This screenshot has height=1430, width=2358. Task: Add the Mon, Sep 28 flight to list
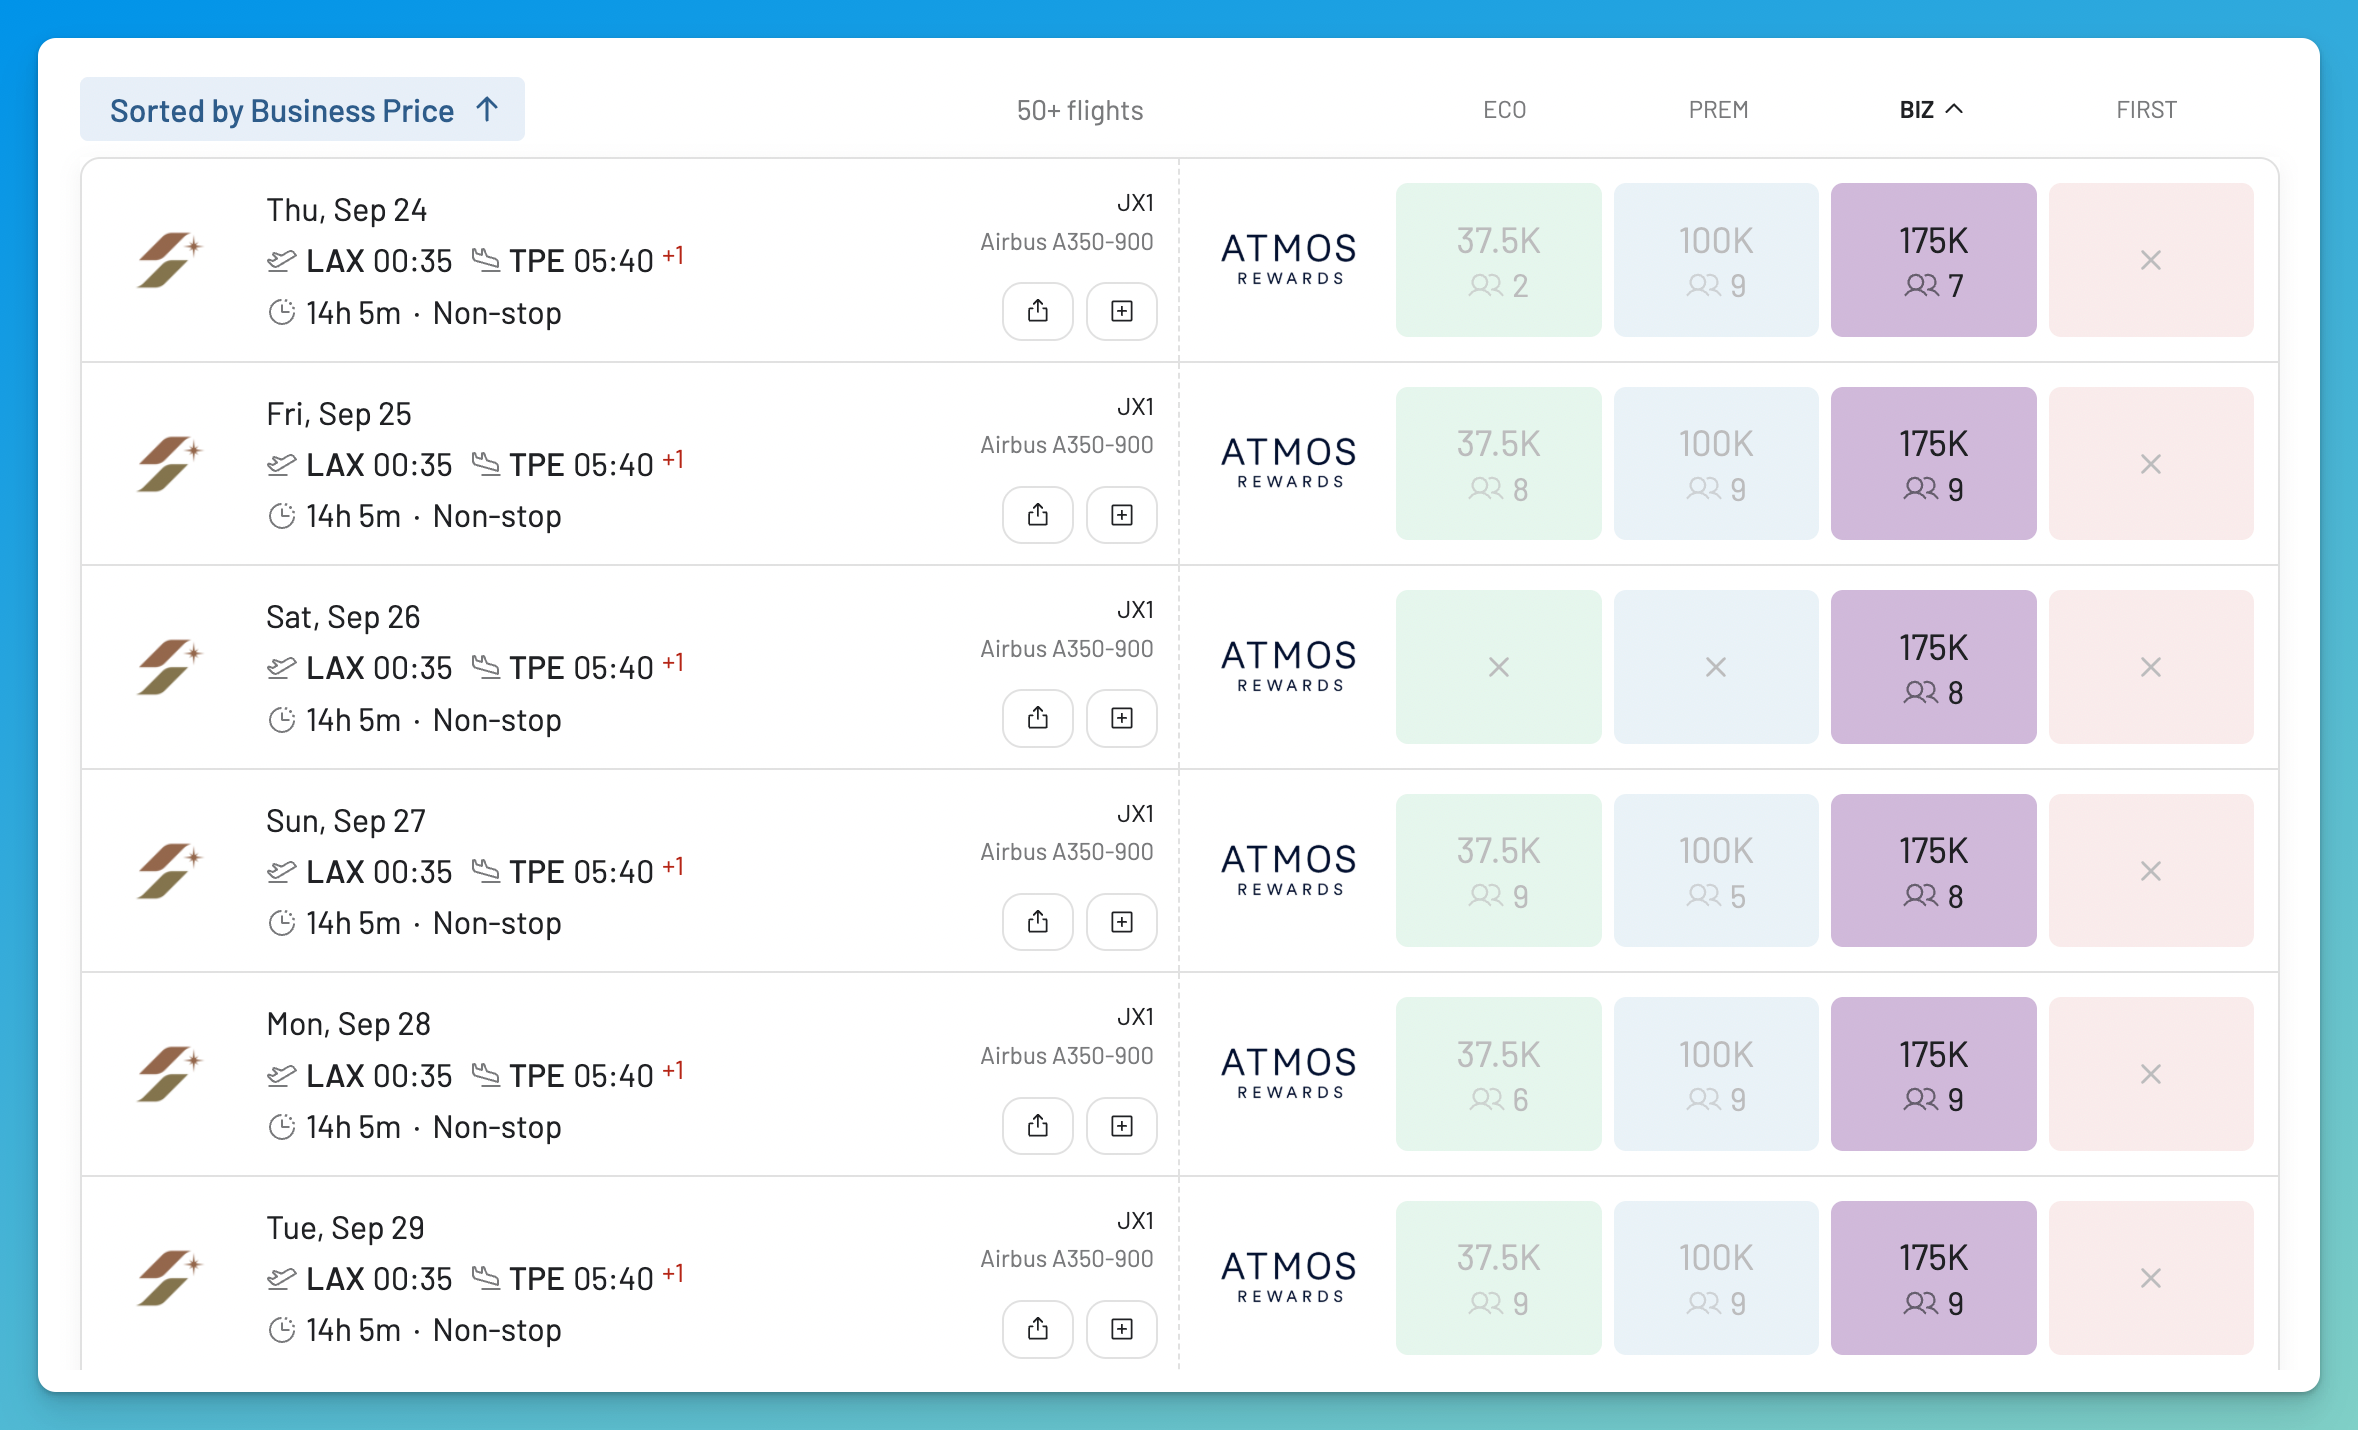point(1122,1126)
